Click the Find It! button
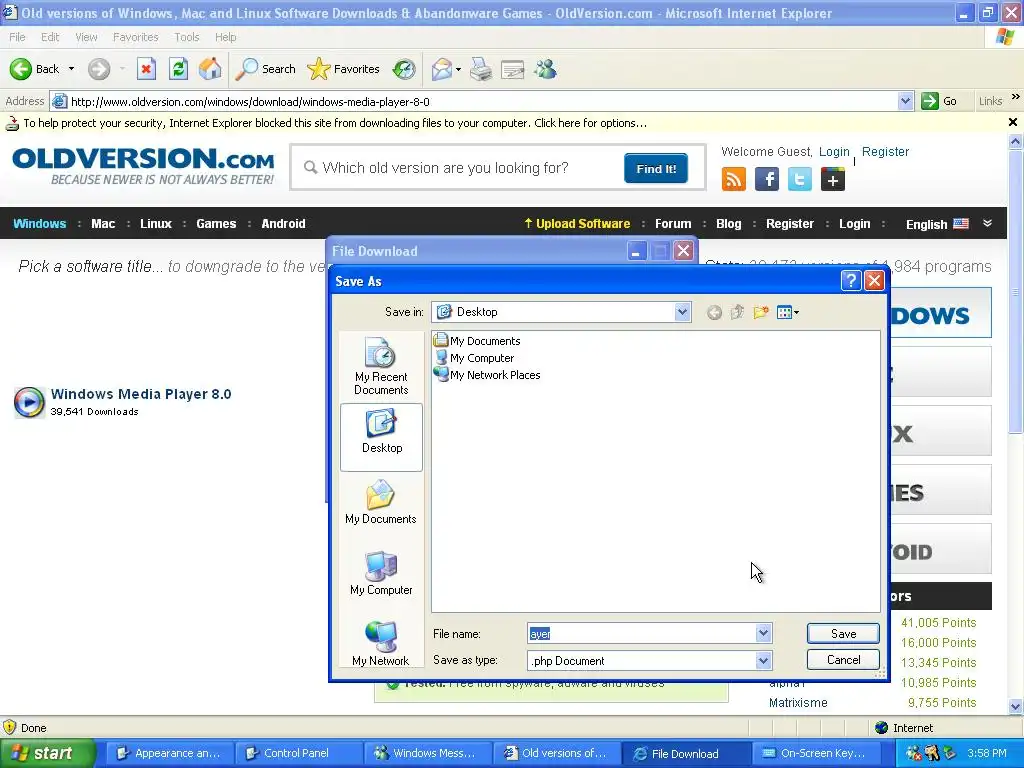This screenshot has width=1024, height=768. tap(656, 168)
